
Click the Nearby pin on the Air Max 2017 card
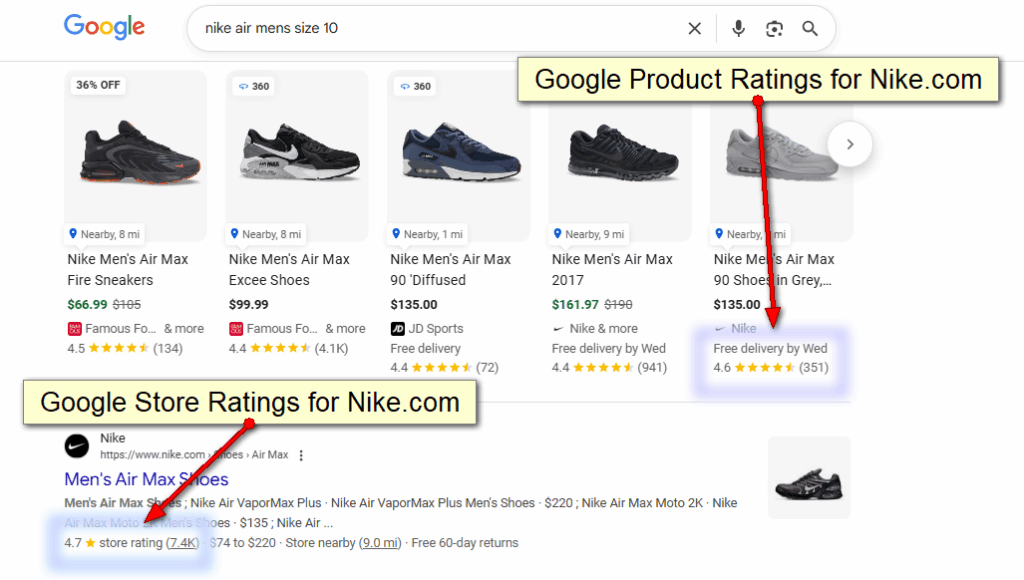pyautogui.click(x=588, y=234)
